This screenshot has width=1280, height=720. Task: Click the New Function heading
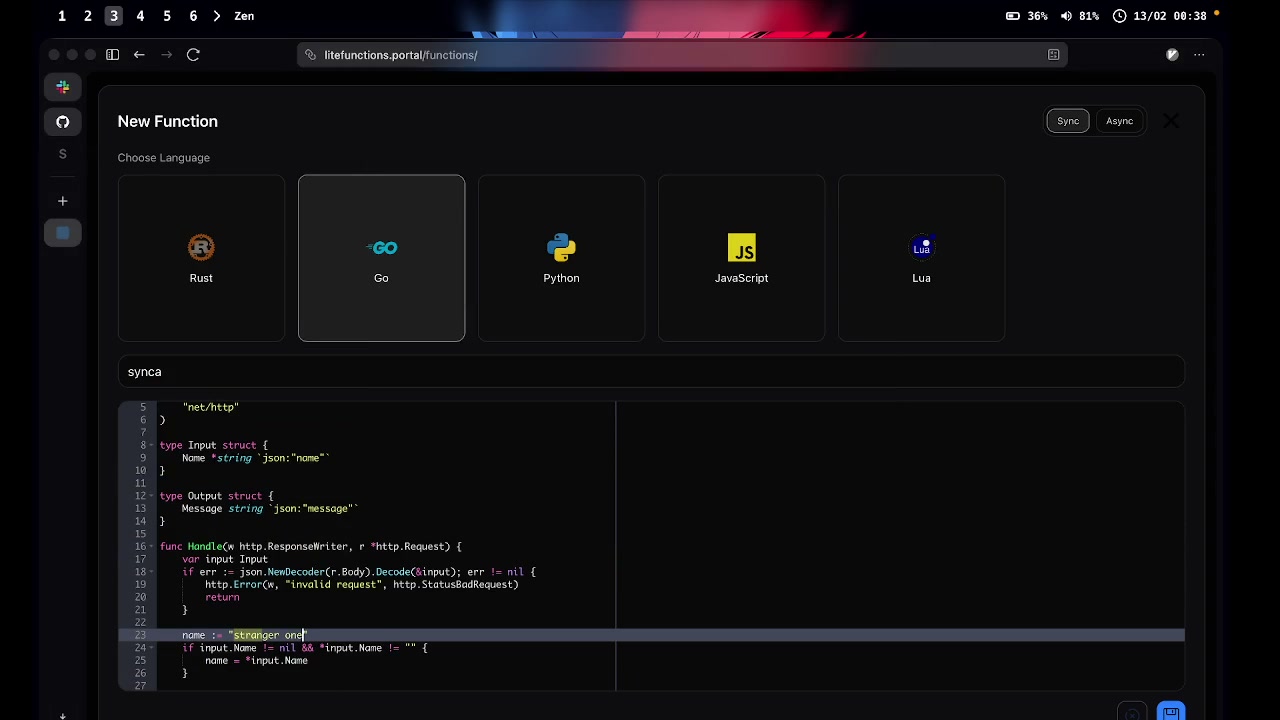click(x=167, y=121)
